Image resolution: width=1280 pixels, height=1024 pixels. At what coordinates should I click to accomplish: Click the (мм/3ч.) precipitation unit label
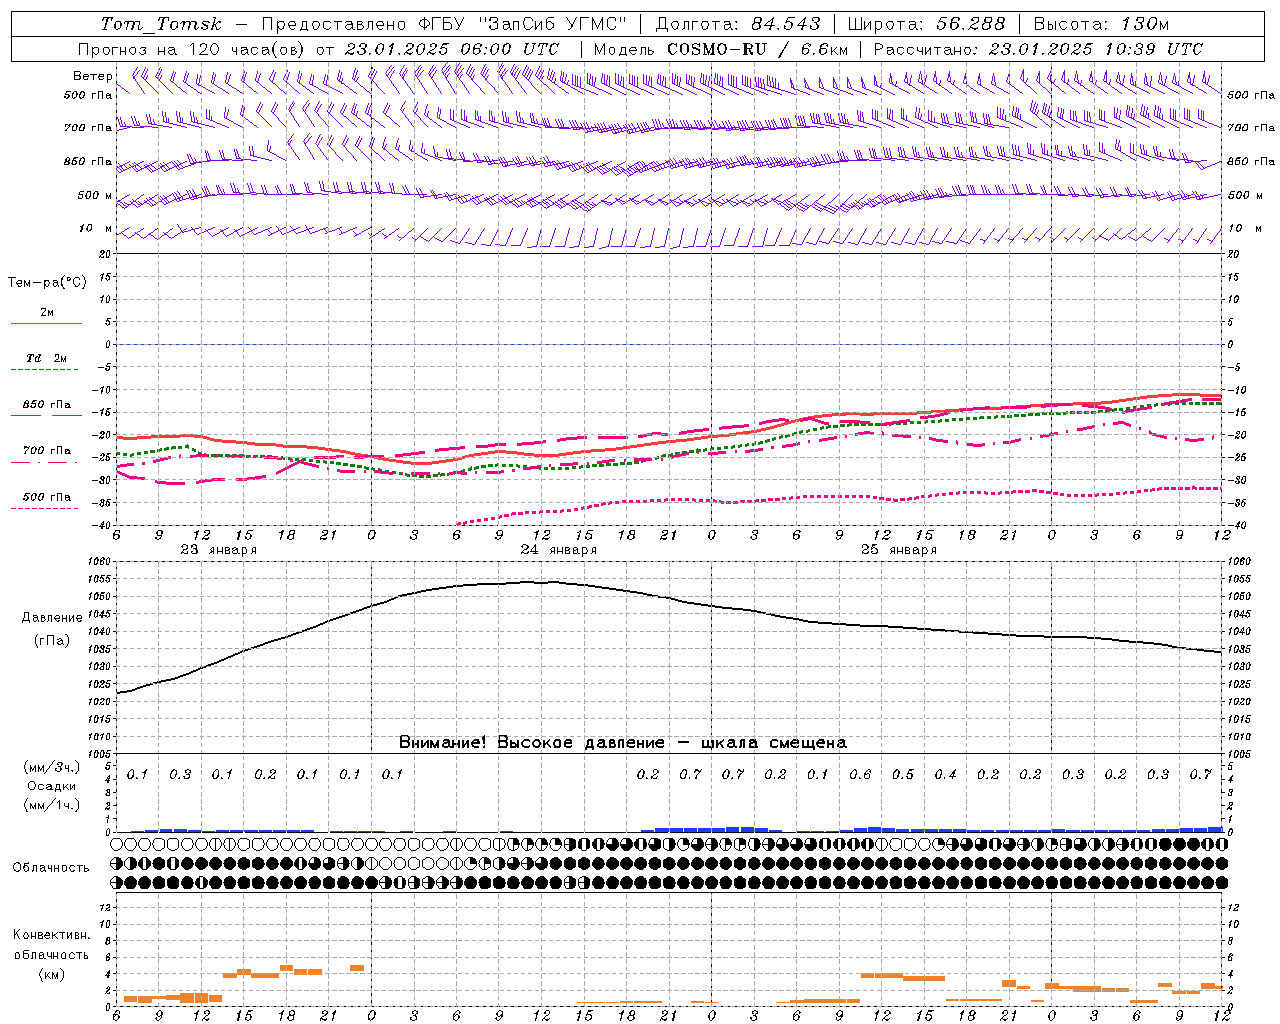(x=52, y=767)
